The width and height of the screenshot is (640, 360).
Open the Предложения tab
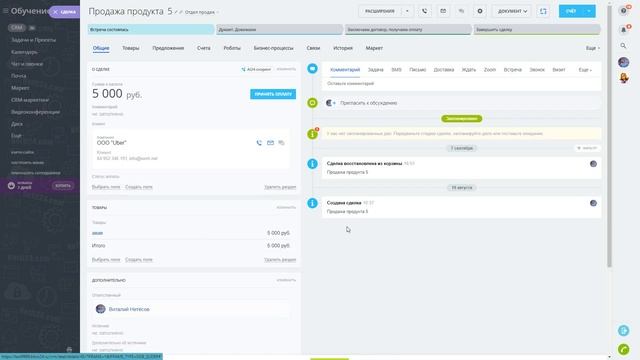click(x=168, y=48)
